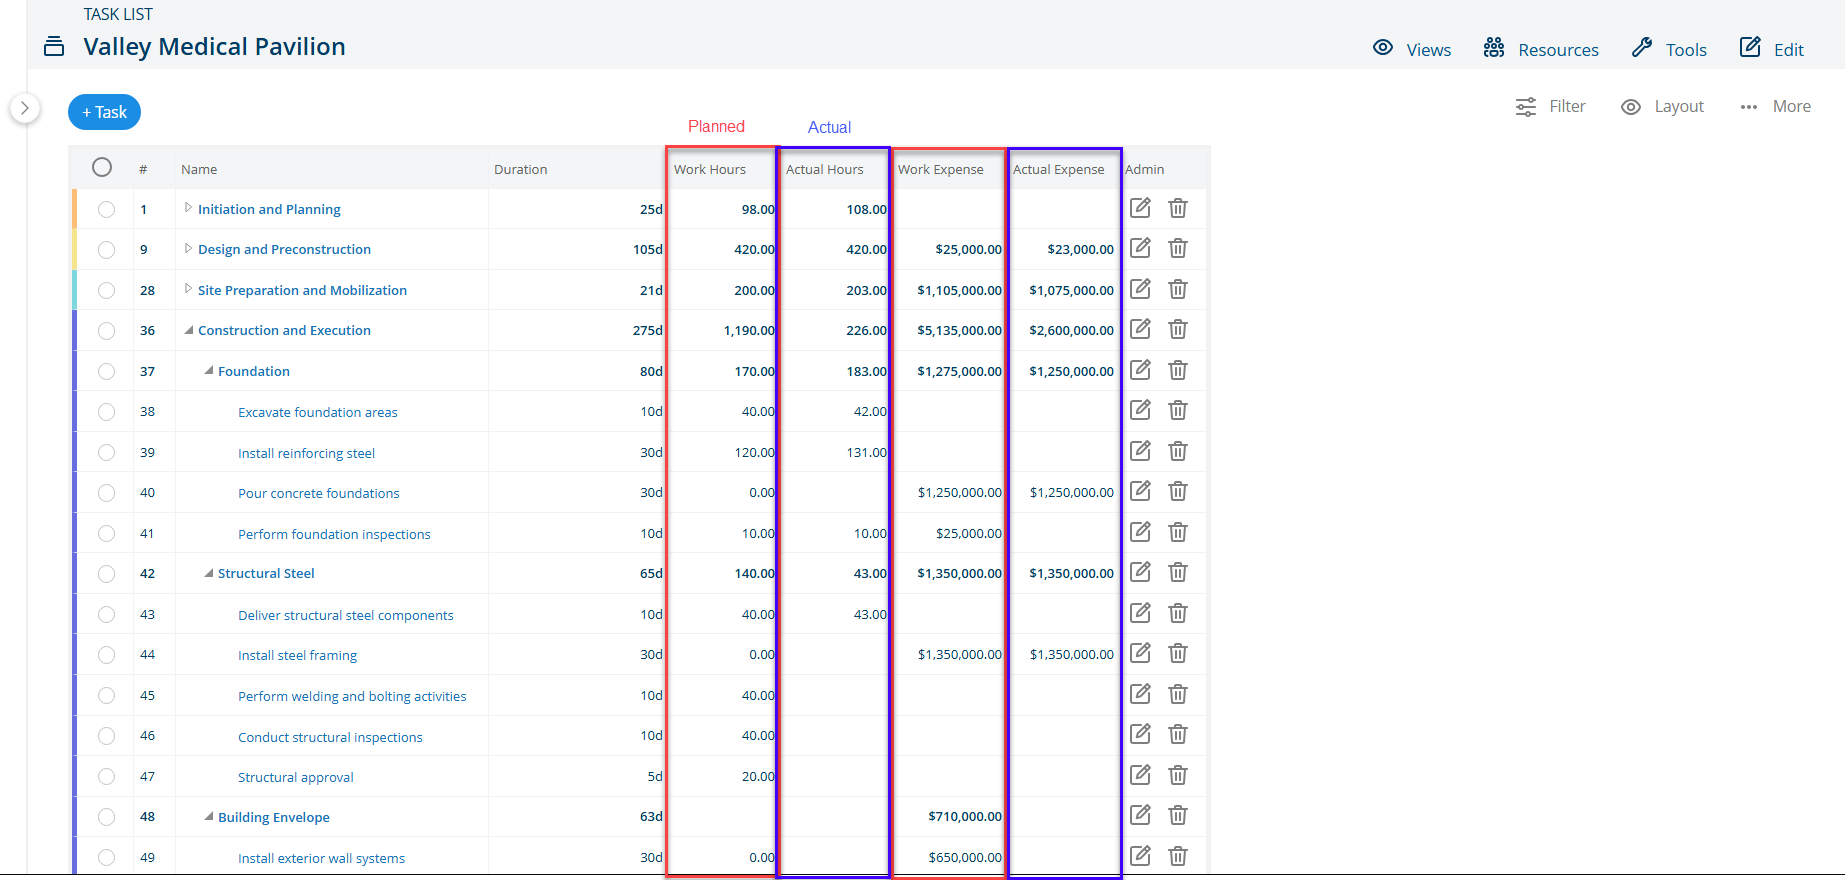1845x880 pixels.
Task: Sort by the Actual Expense column header
Action: [x=1058, y=169]
